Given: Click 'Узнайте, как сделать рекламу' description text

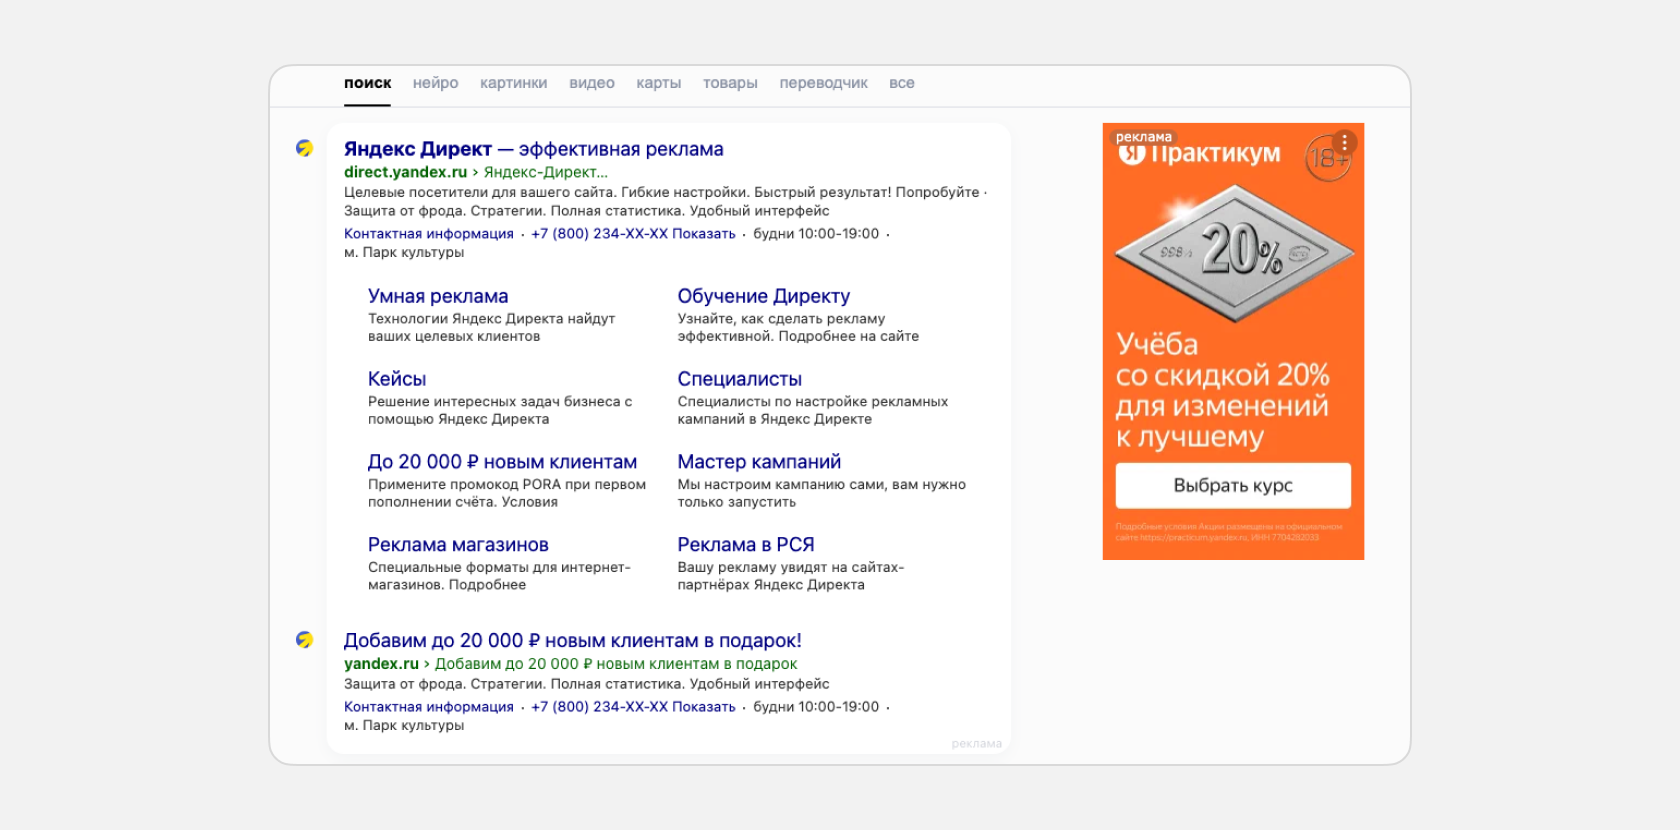Looking at the screenshot, I should 798,328.
